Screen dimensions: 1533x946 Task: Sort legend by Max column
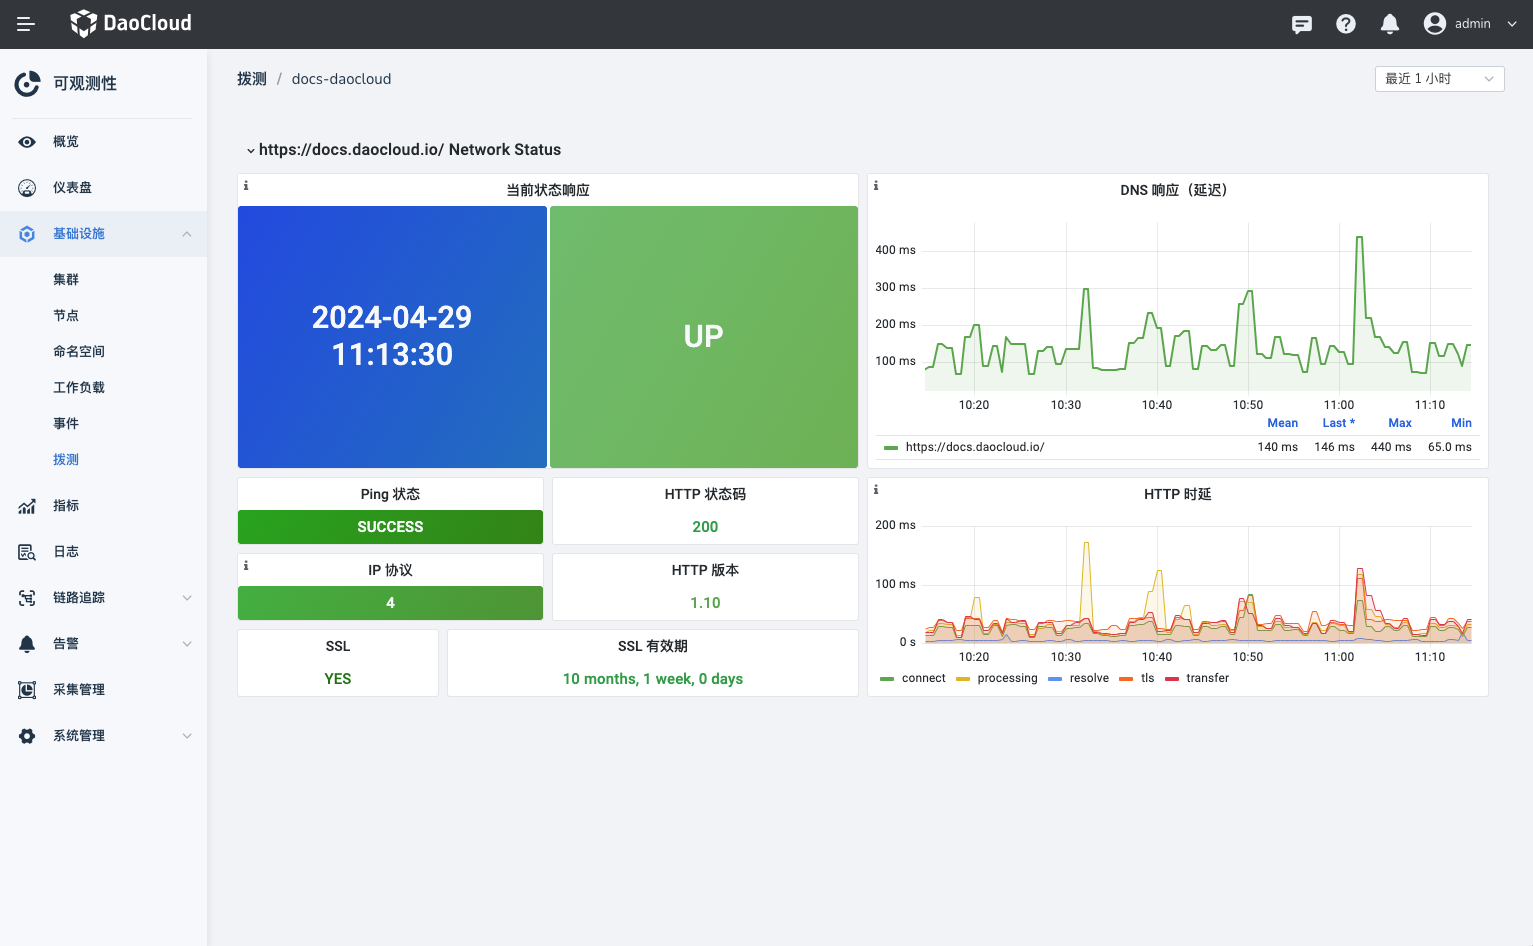(x=1399, y=423)
